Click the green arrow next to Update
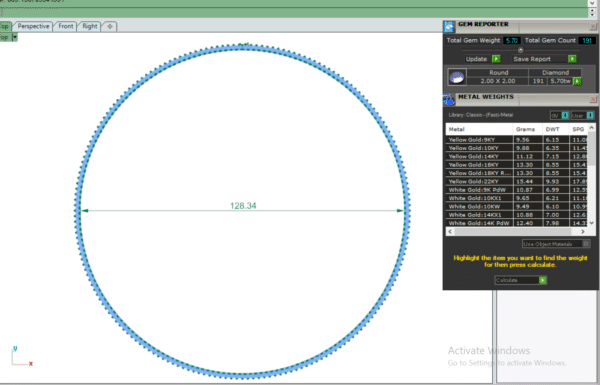The height and width of the screenshot is (385, 600). 496,59
